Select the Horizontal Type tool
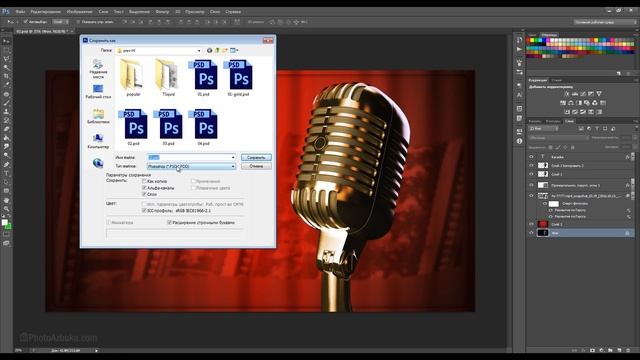The height and width of the screenshot is (360, 640). (x=6, y=173)
